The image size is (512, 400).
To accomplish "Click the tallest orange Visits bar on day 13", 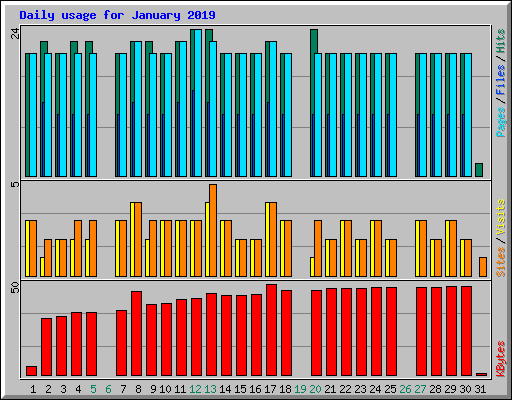I will pyautogui.click(x=213, y=230).
